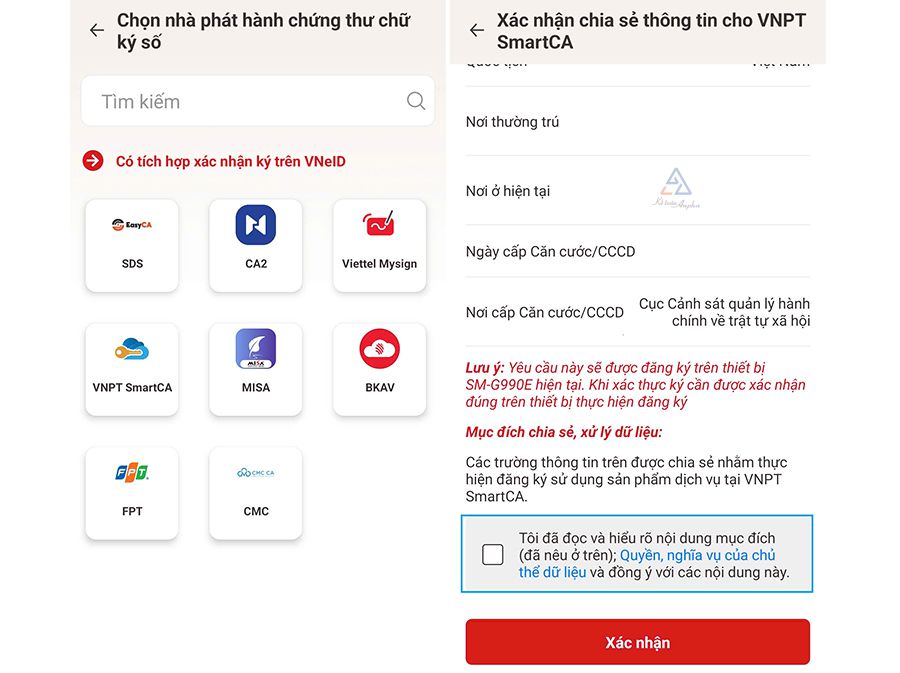Tap the search magnifier icon
Viewport: 900px width, 673px height.
(x=416, y=101)
